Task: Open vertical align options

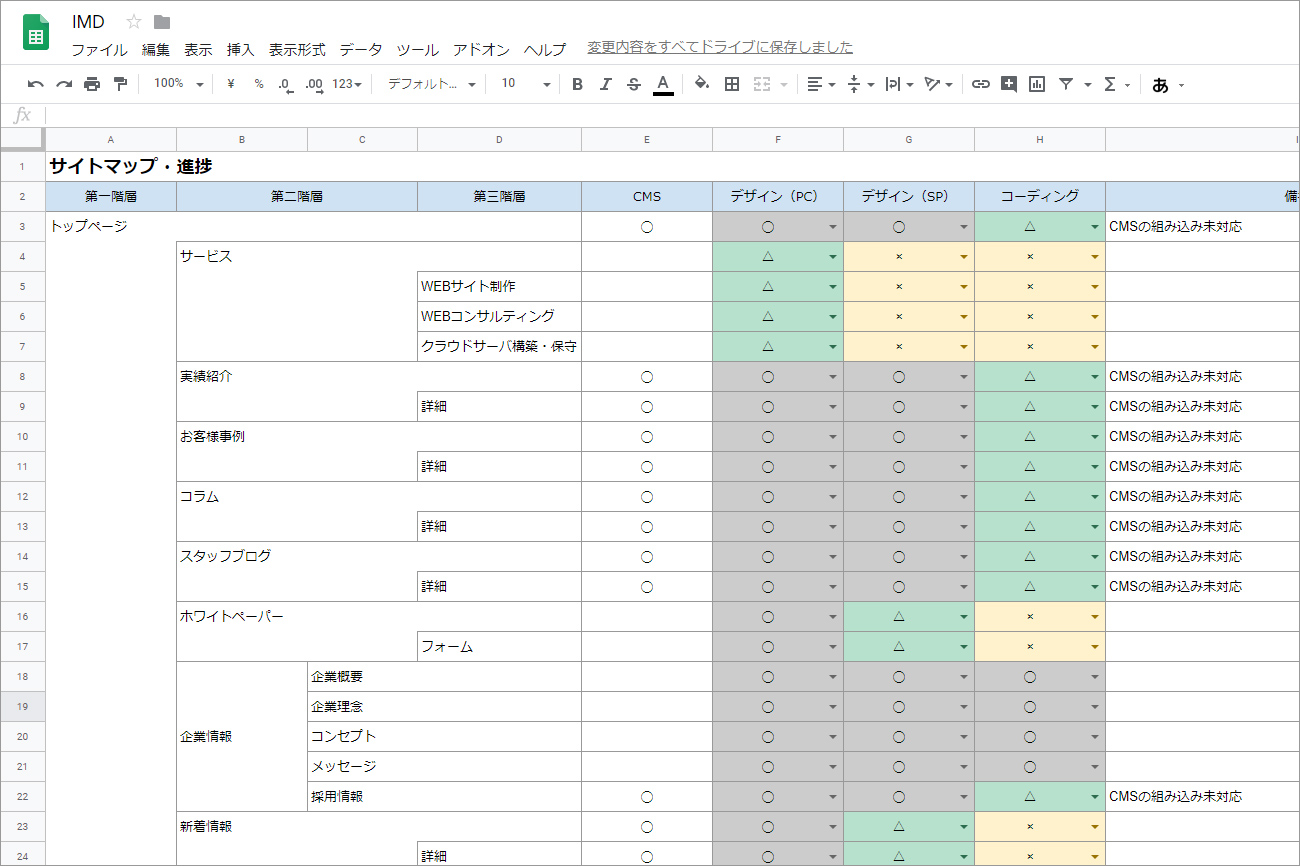Action: point(860,84)
